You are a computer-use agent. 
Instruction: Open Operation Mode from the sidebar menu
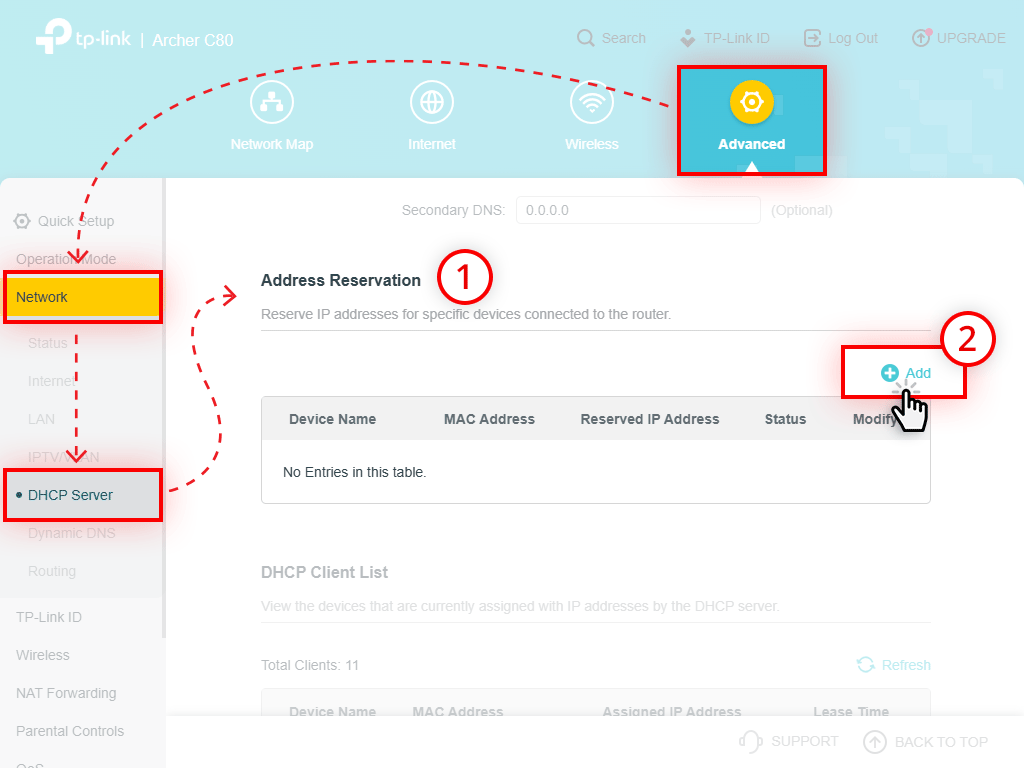coord(64,259)
